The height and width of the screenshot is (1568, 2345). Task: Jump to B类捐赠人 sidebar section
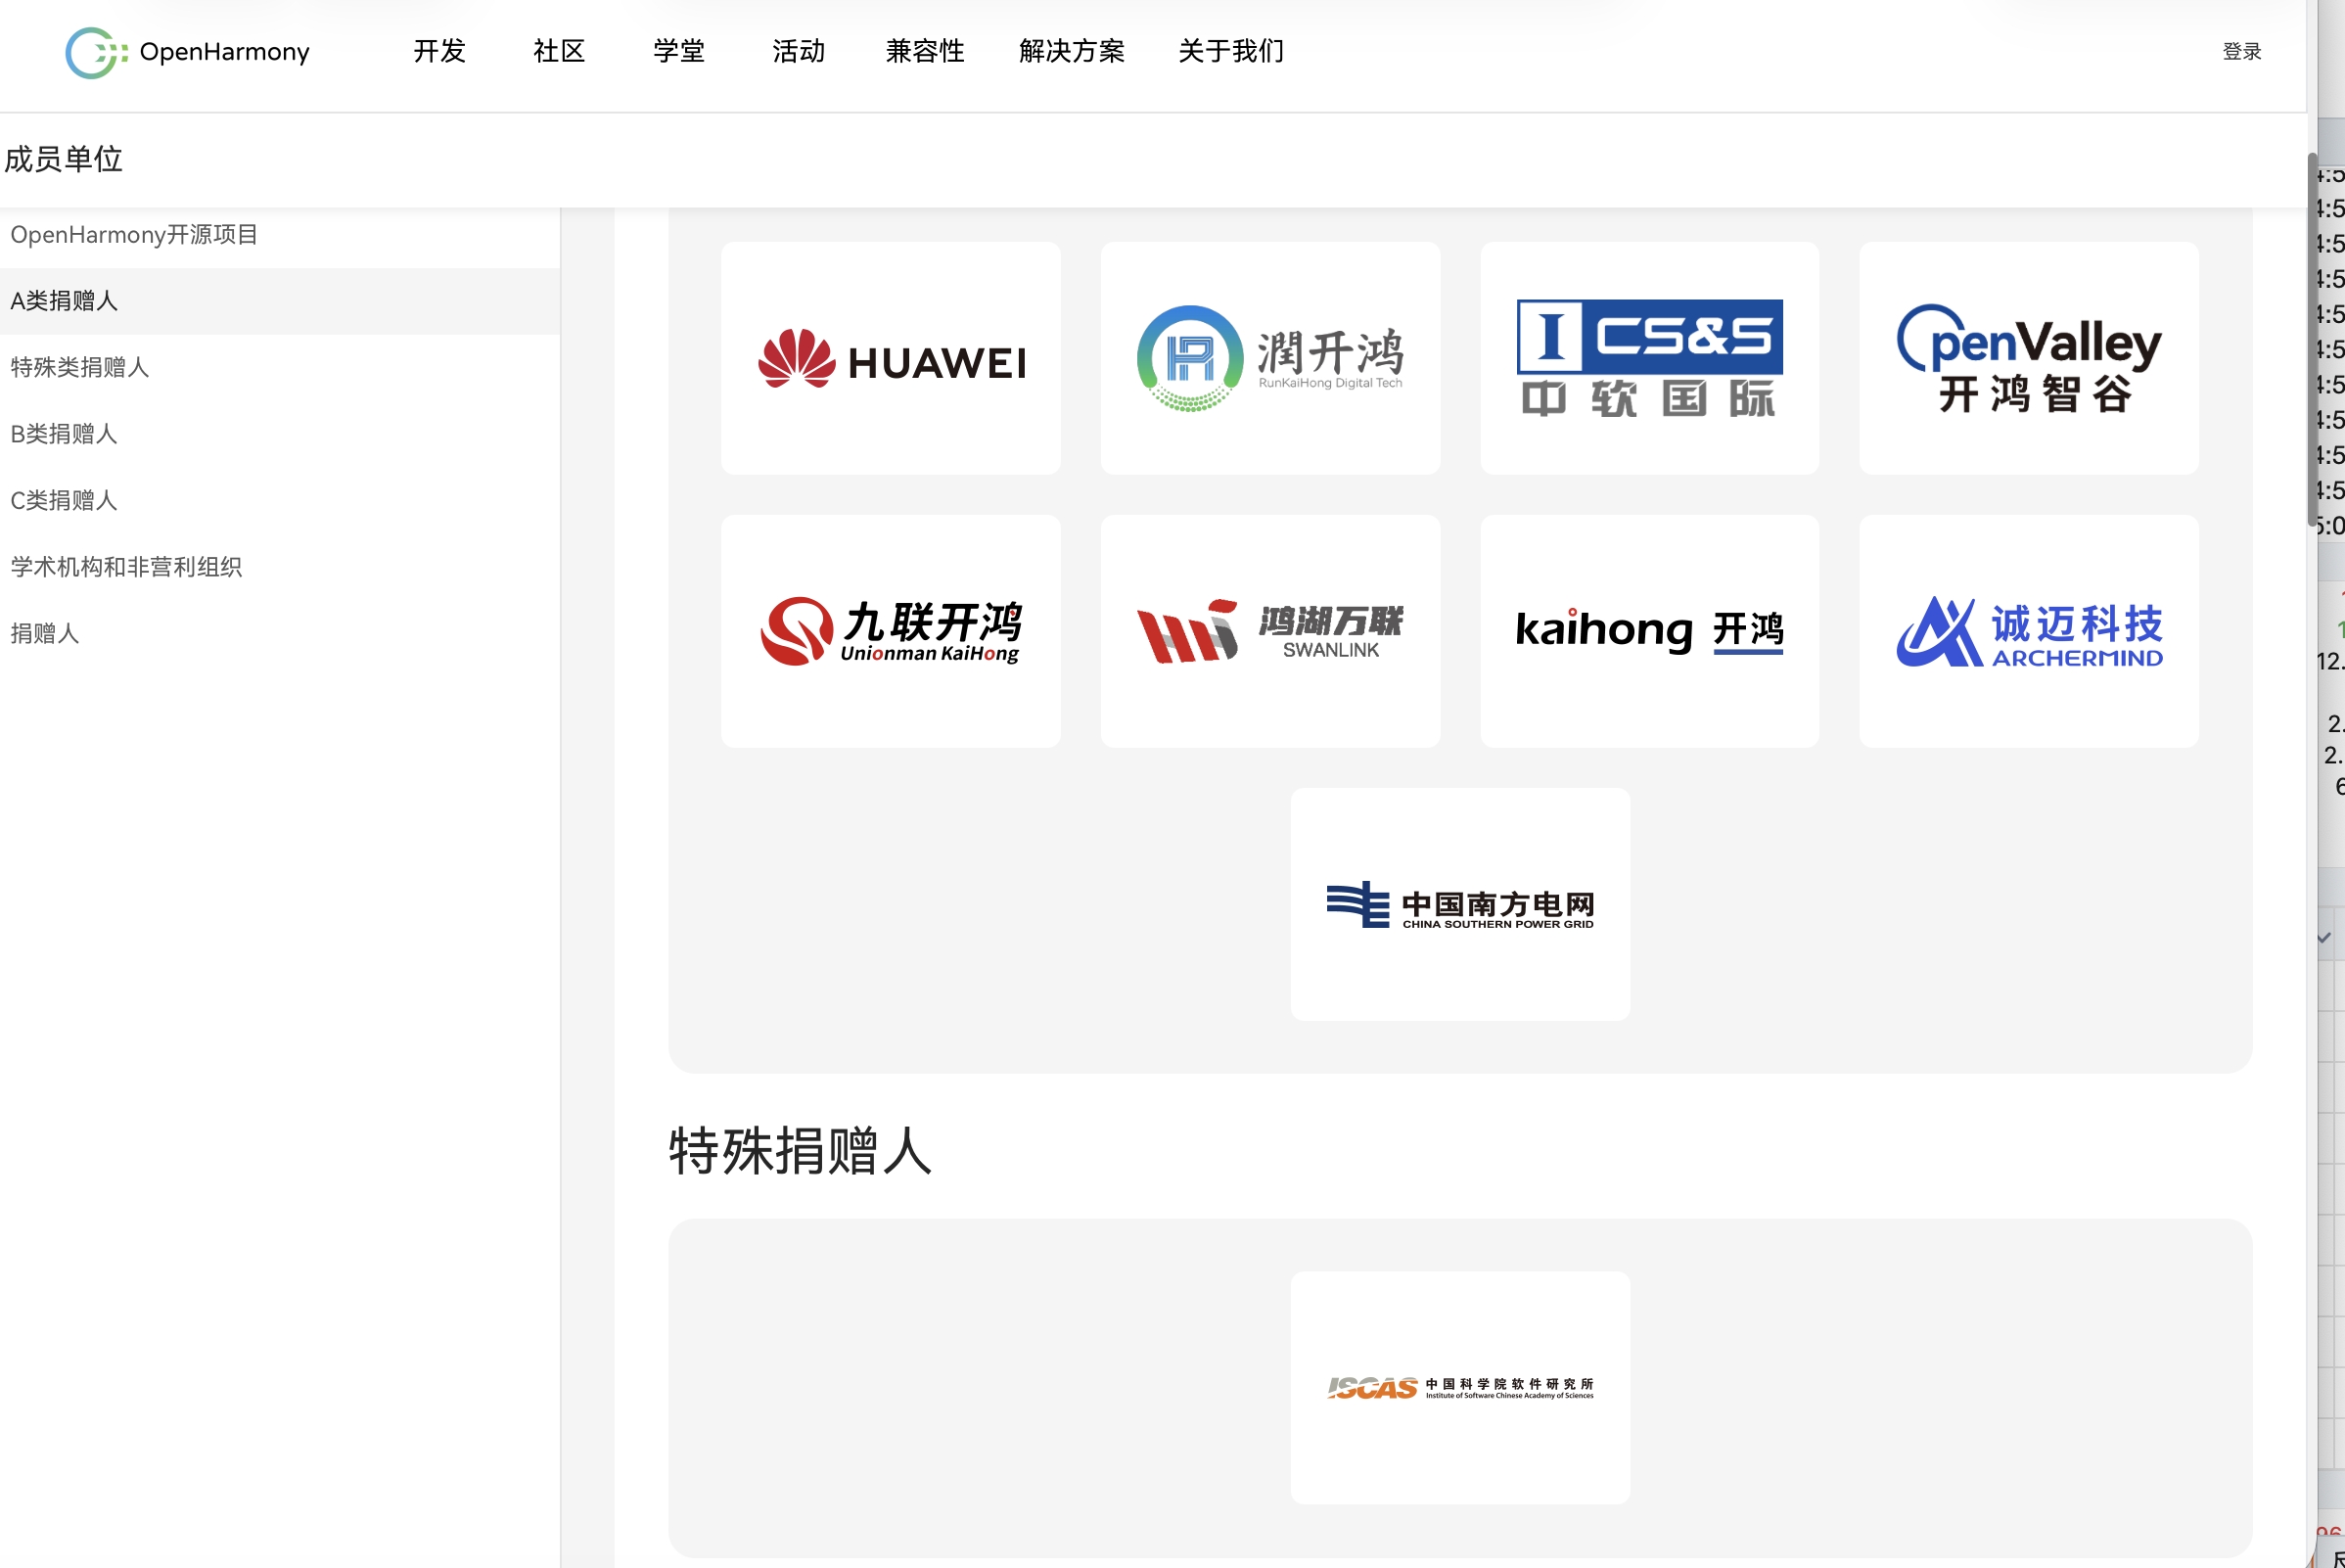pyautogui.click(x=64, y=434)
